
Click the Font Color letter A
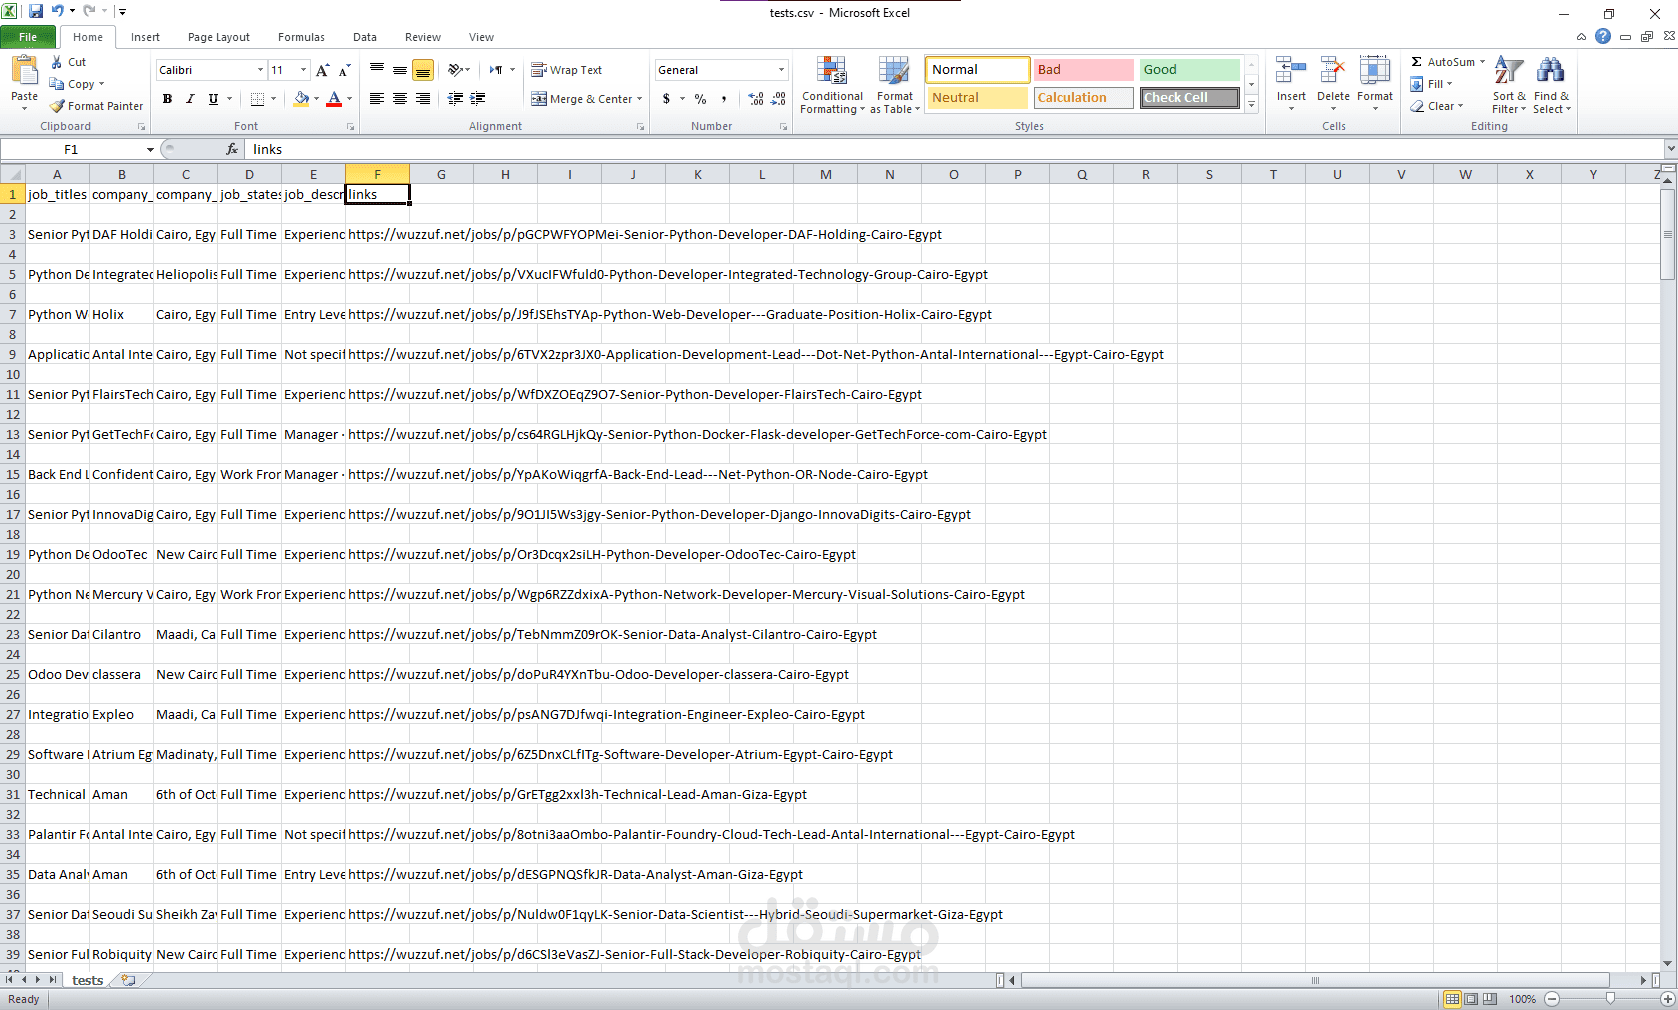(x=334, y=99)
